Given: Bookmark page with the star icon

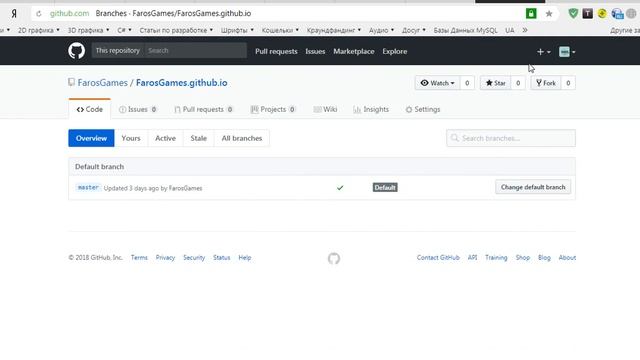Looking at the screenshot, I should pyautogui.click(x=549, y=14).
